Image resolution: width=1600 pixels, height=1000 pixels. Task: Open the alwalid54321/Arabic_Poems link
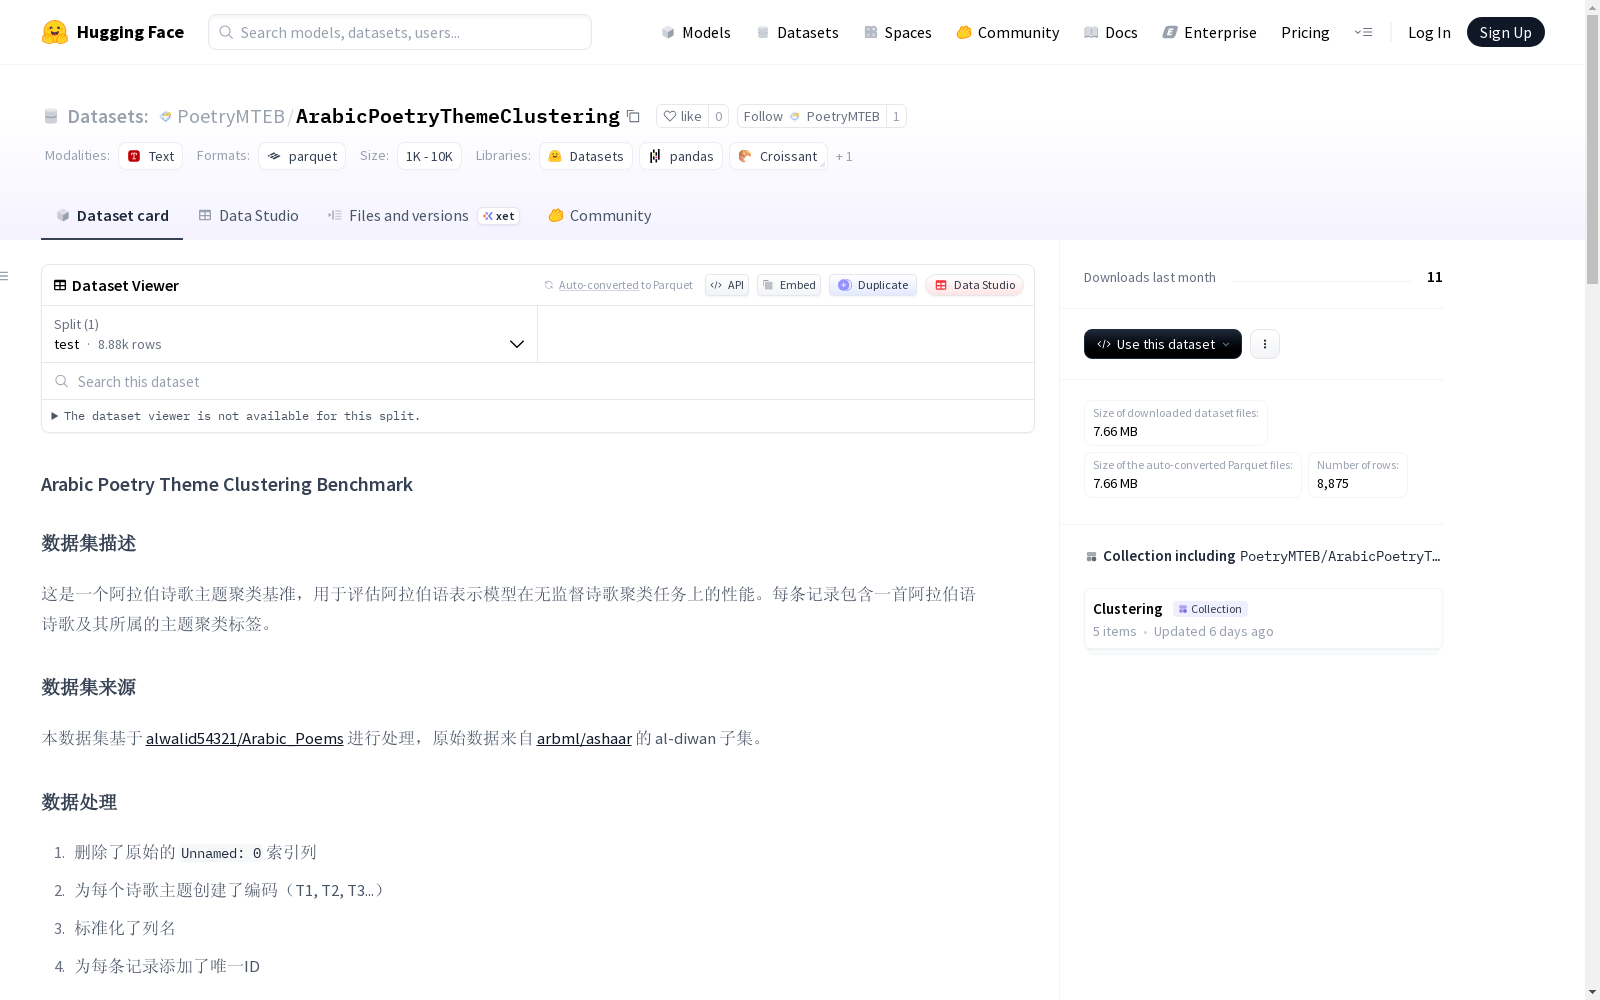[245, 738]
